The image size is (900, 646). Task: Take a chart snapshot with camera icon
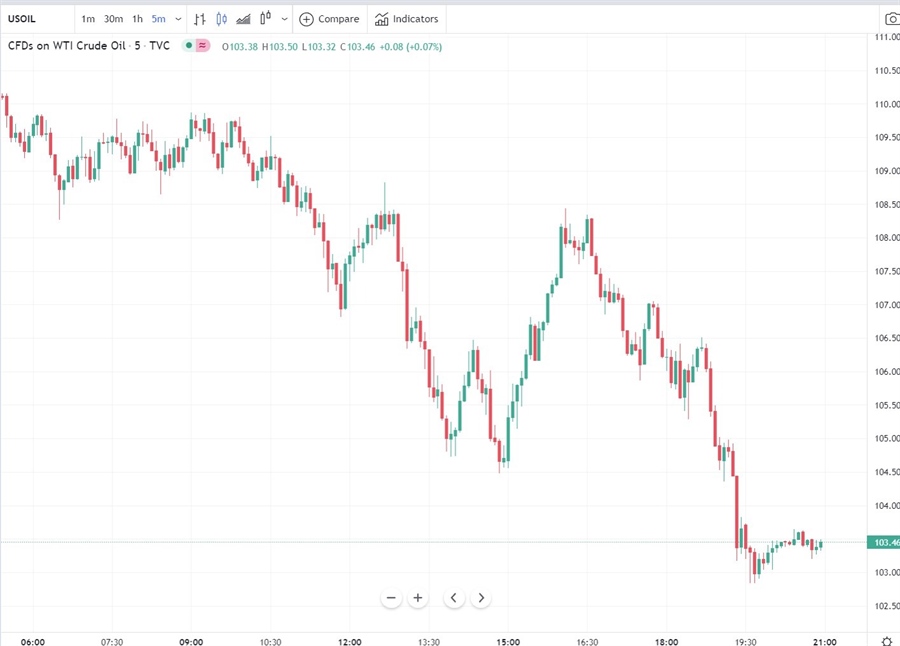[x=893, y=19]
